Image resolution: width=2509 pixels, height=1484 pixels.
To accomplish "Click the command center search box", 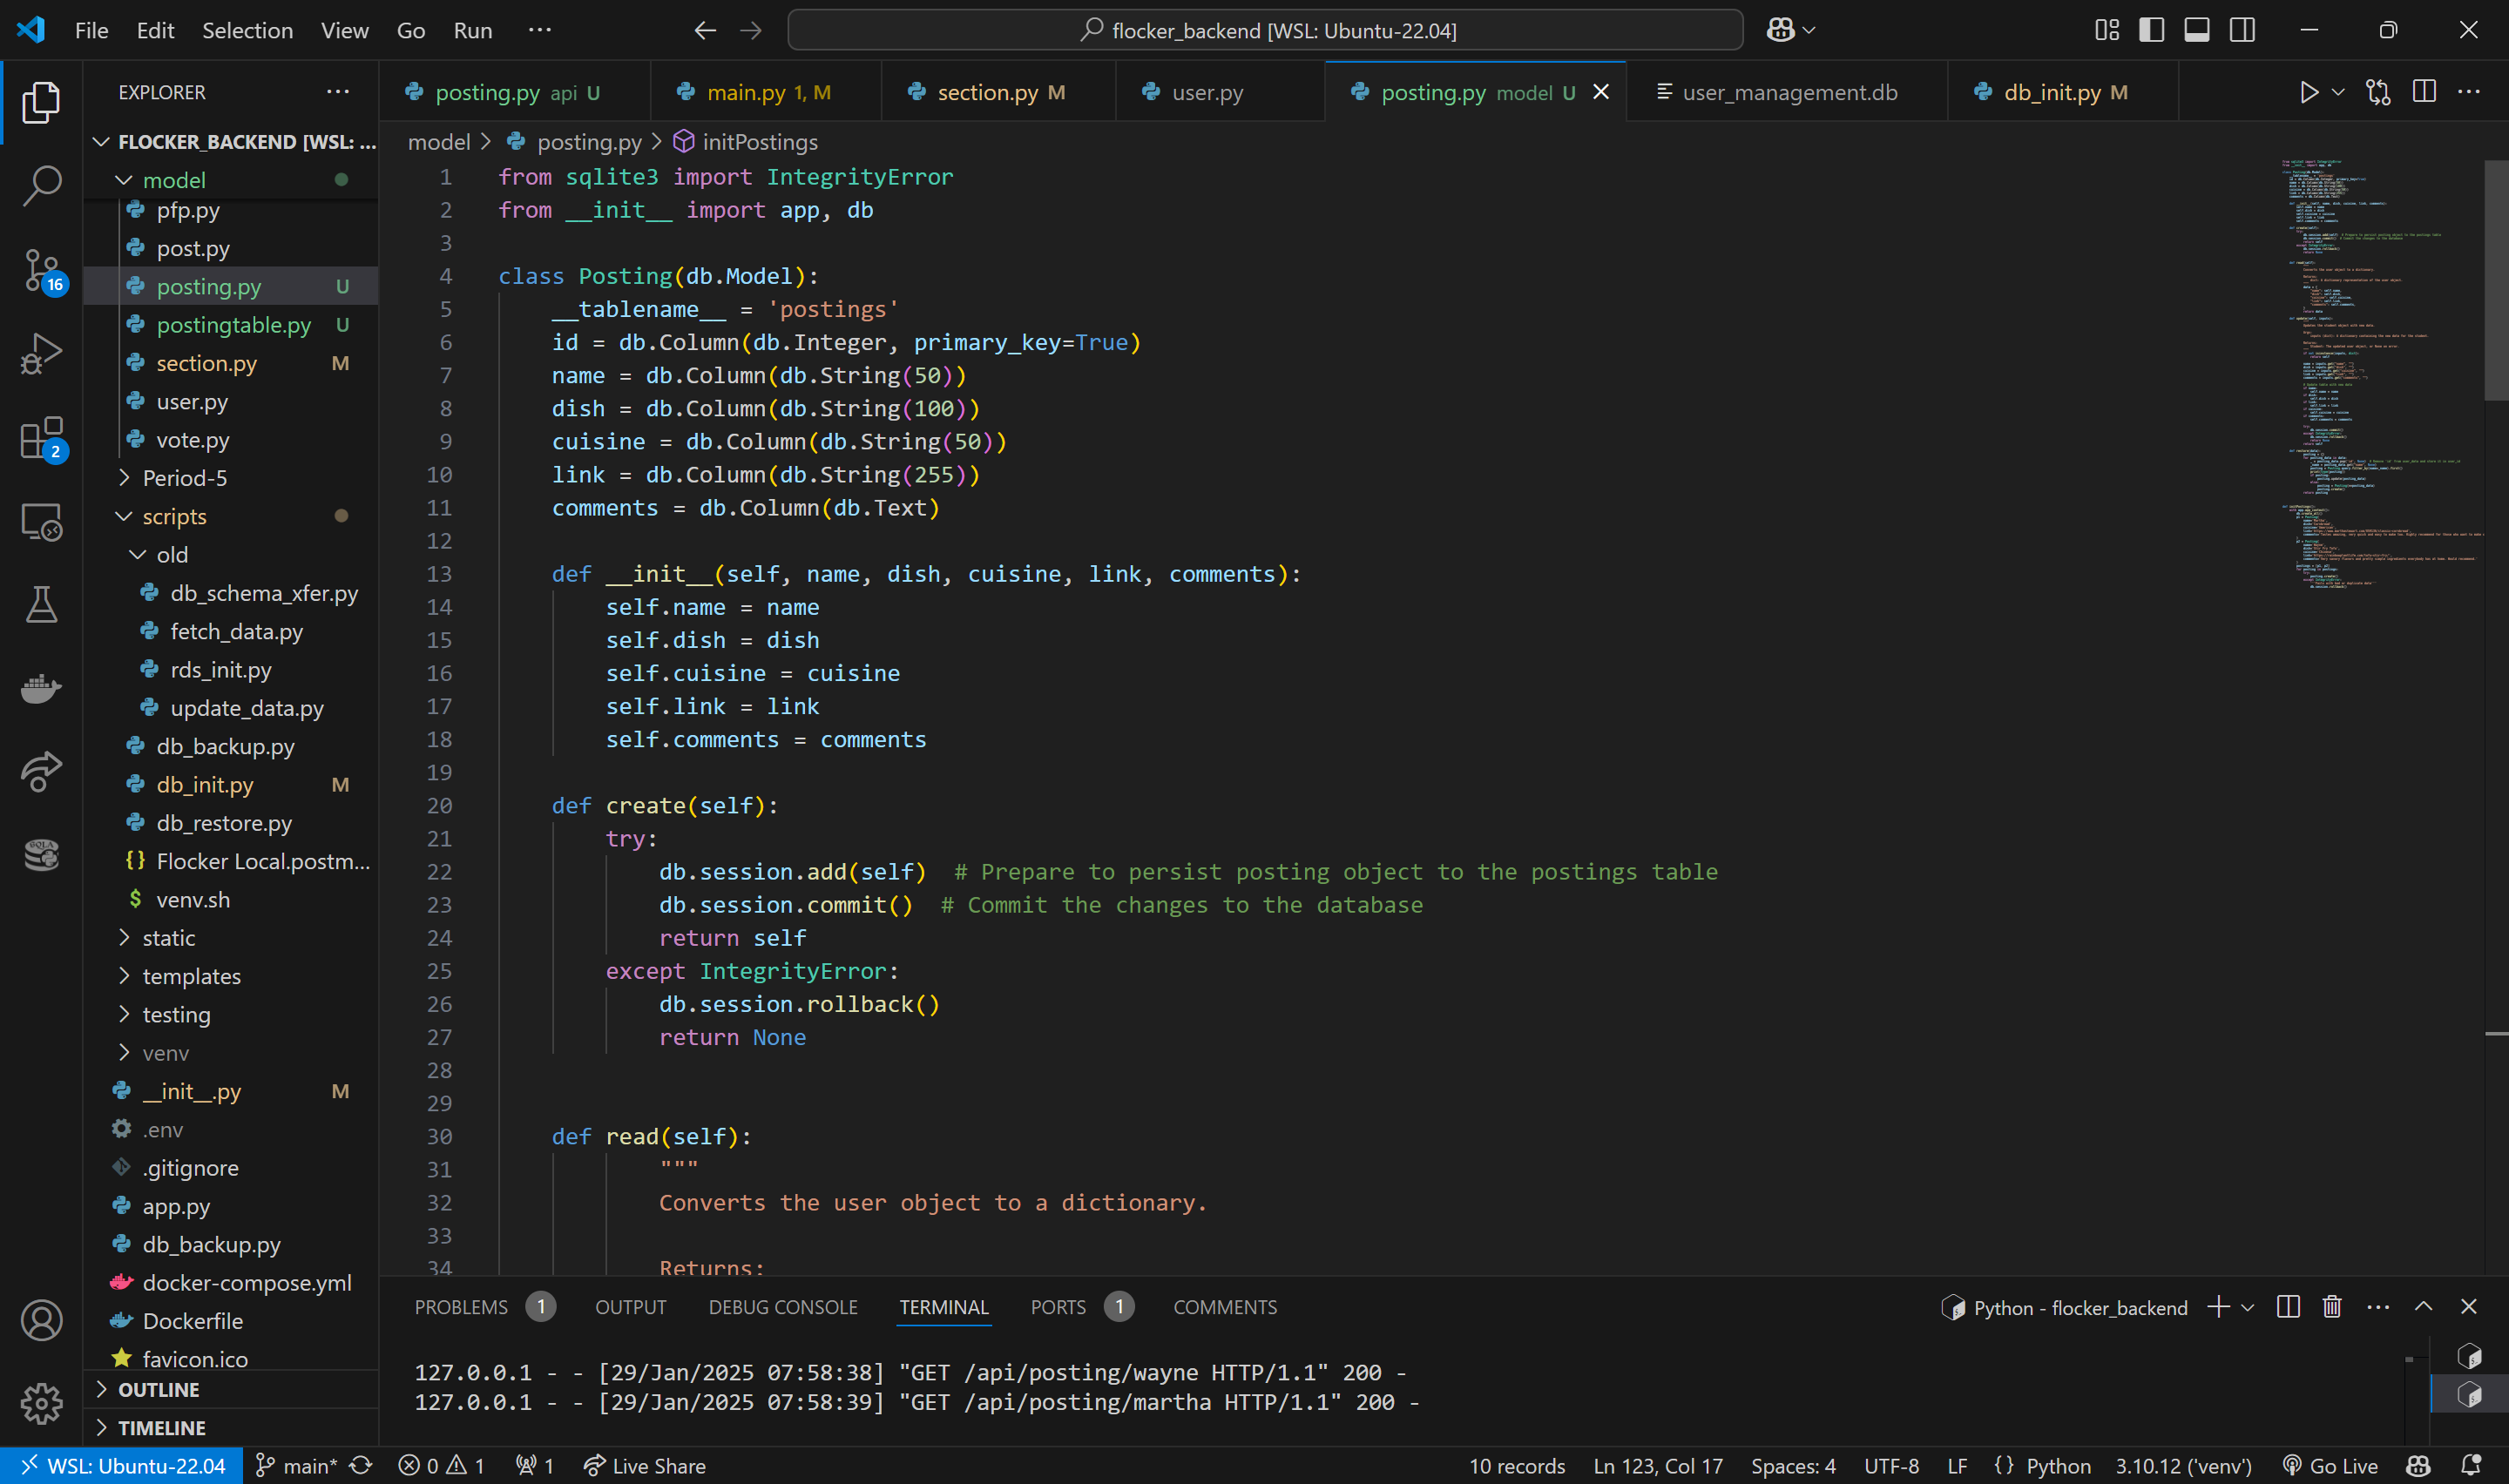I will click(1265, 30).
